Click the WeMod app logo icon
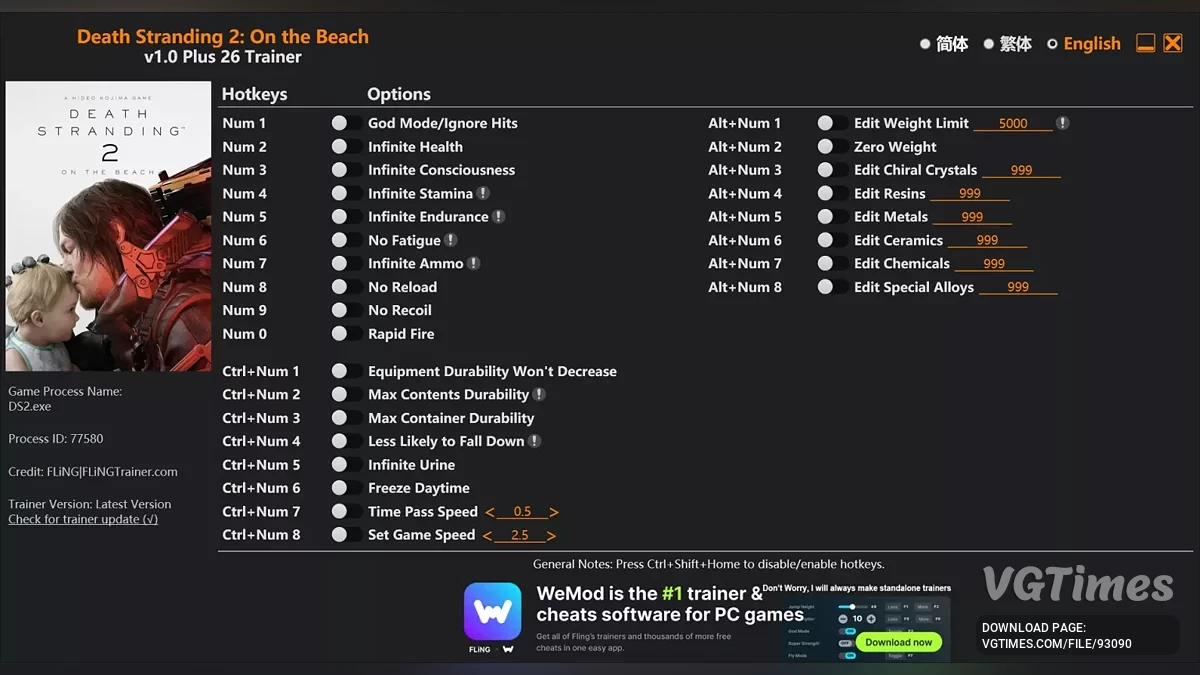Image resolution: width=1200 pixels, height=675 pixels. (492, 612)
